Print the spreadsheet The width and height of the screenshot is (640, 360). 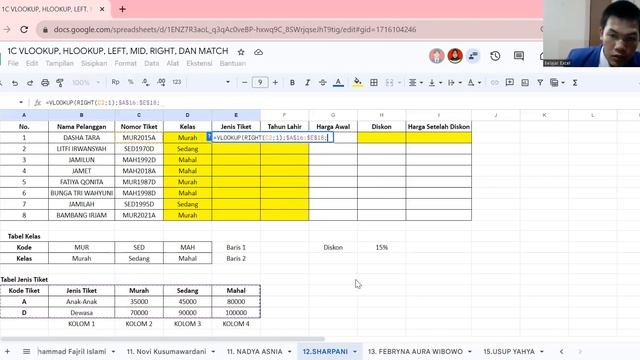tap(45, 83)
